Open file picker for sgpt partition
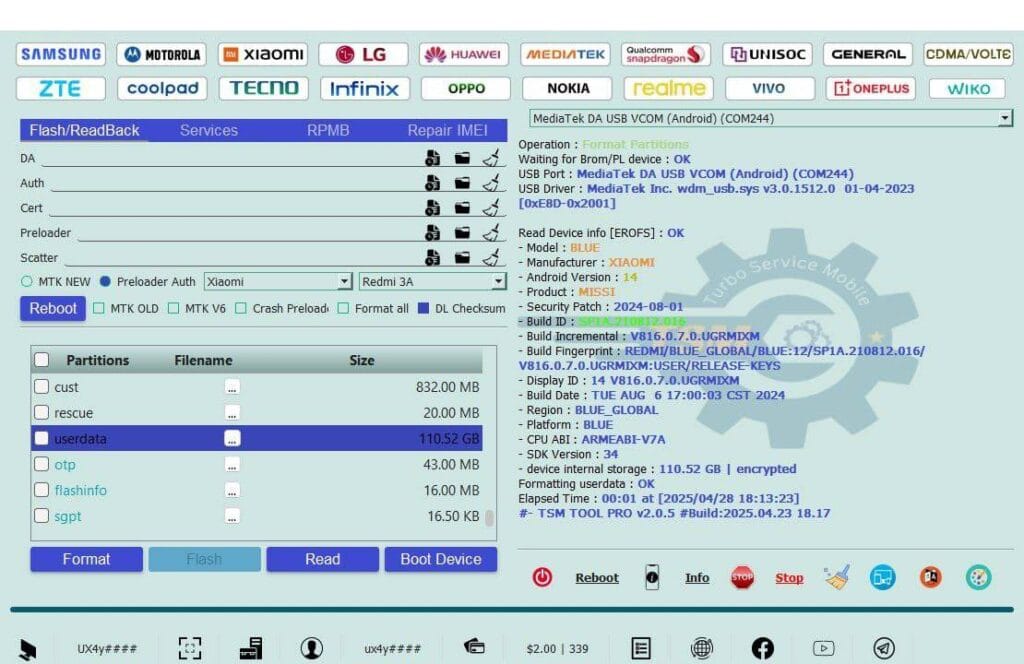 tap(232, 516)
